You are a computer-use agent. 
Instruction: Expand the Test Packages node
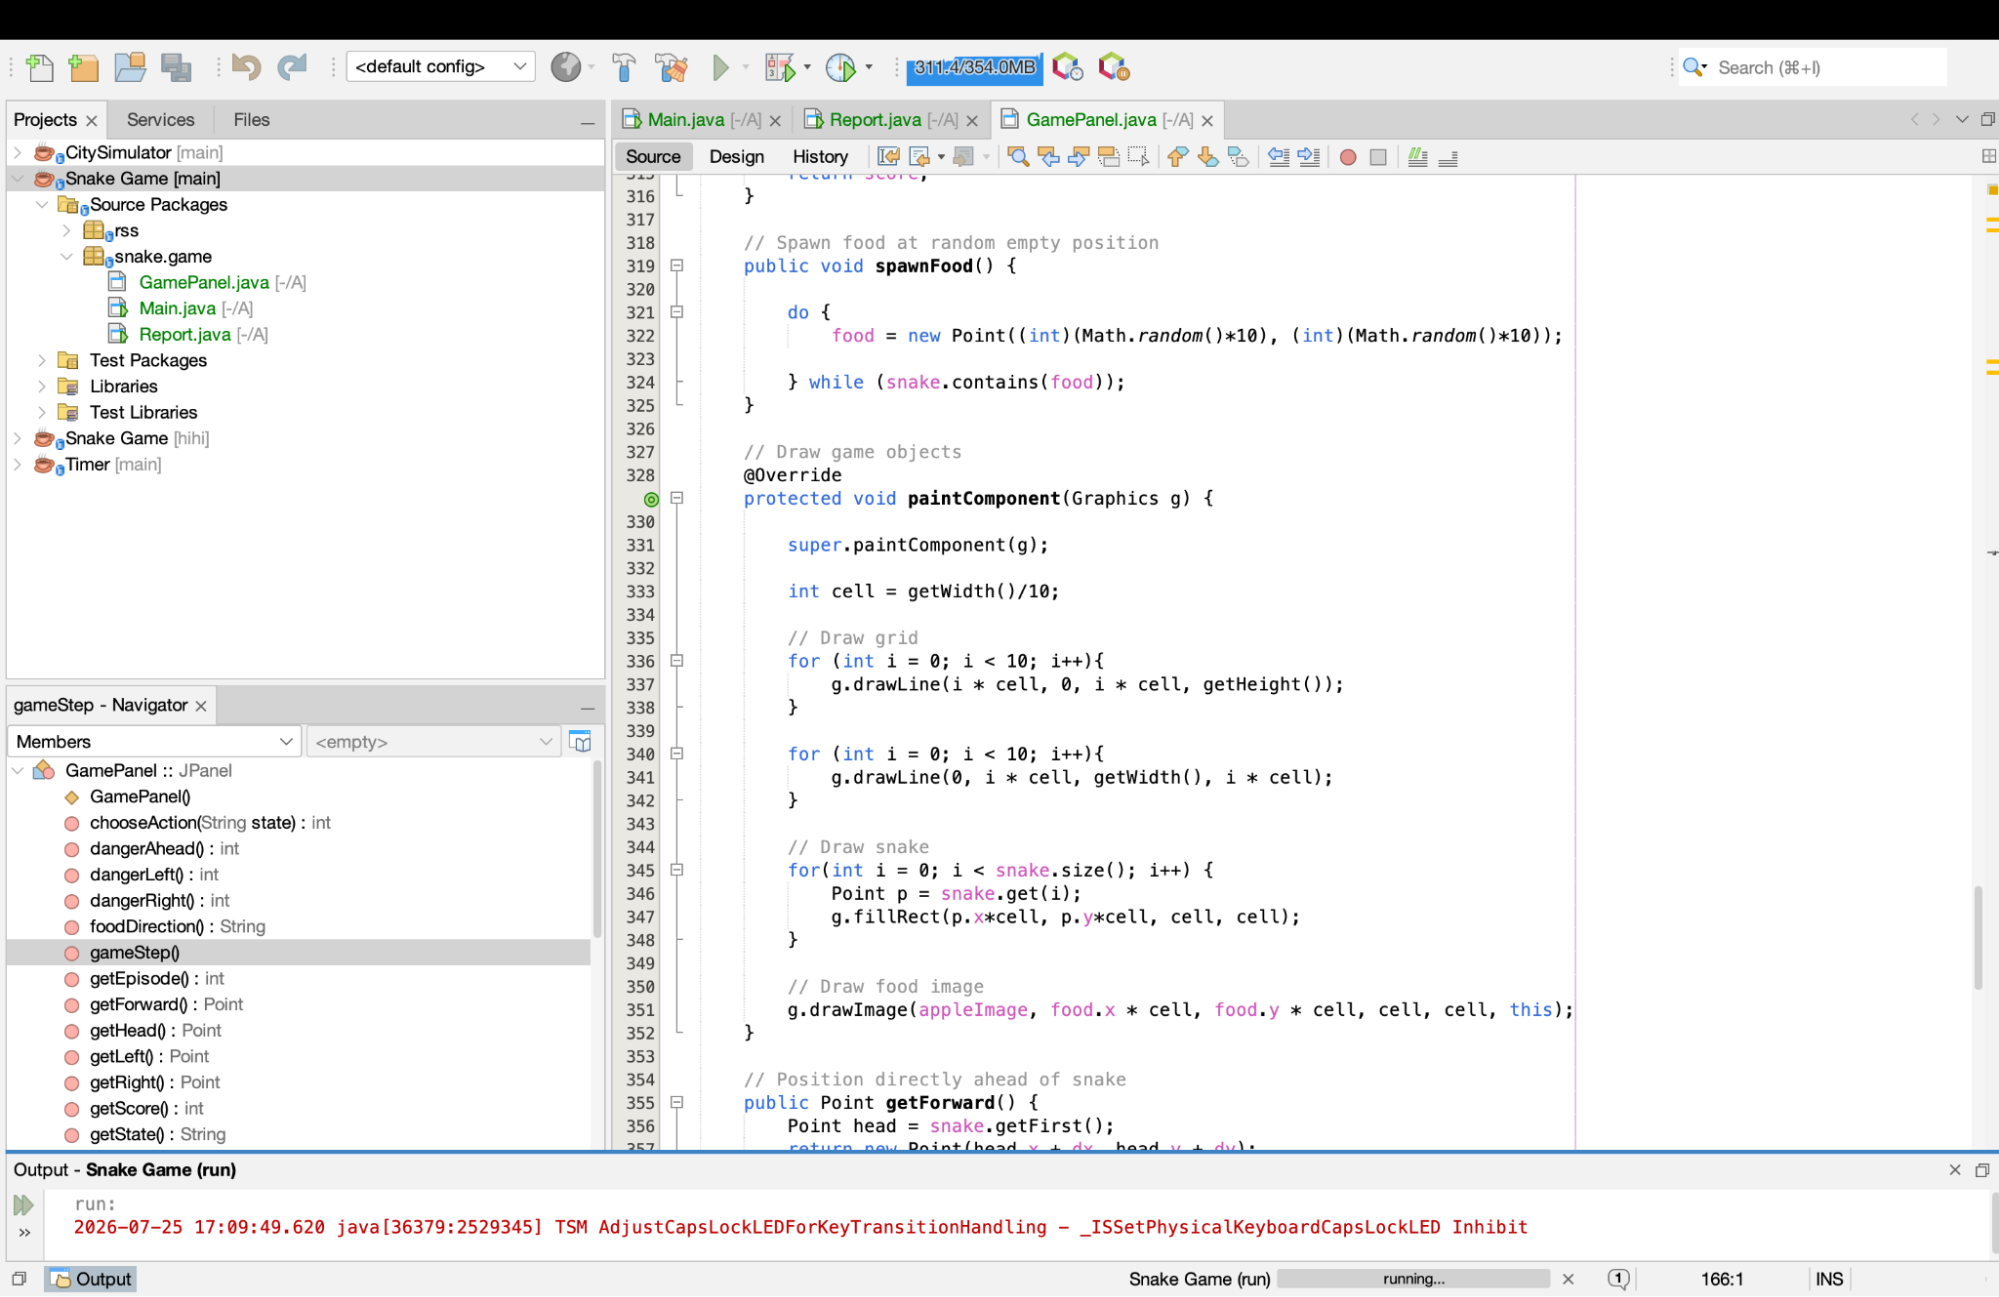(x=41, y=360)
